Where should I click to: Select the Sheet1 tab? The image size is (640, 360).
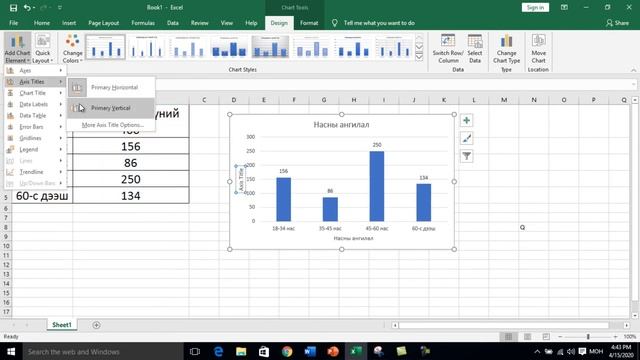(62, 325)
